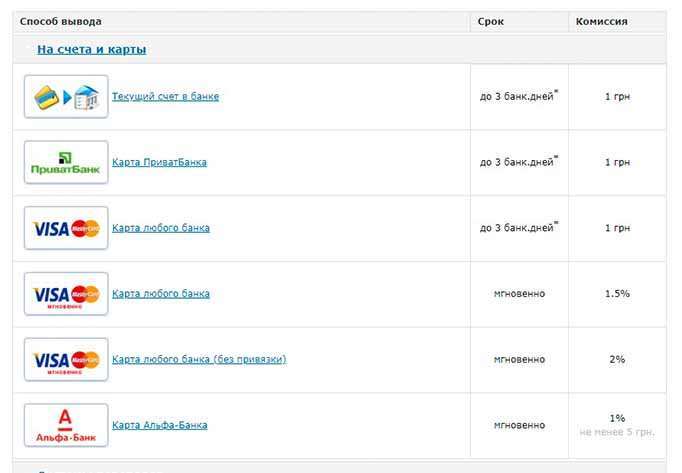Image resolution: width=682 pixels, height=473 pixels.
Task: Open 'Текущий счет в банке' link
Action: pyautogui.click(x=165, y=96)
